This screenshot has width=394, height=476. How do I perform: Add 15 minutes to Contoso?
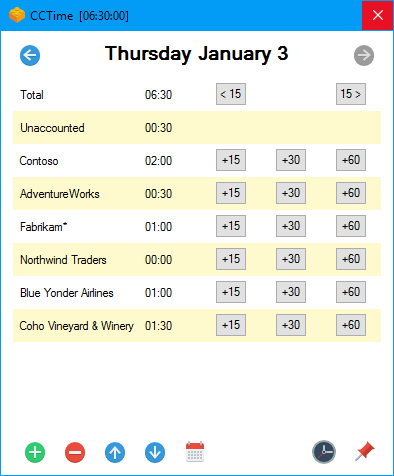[231, 160]
